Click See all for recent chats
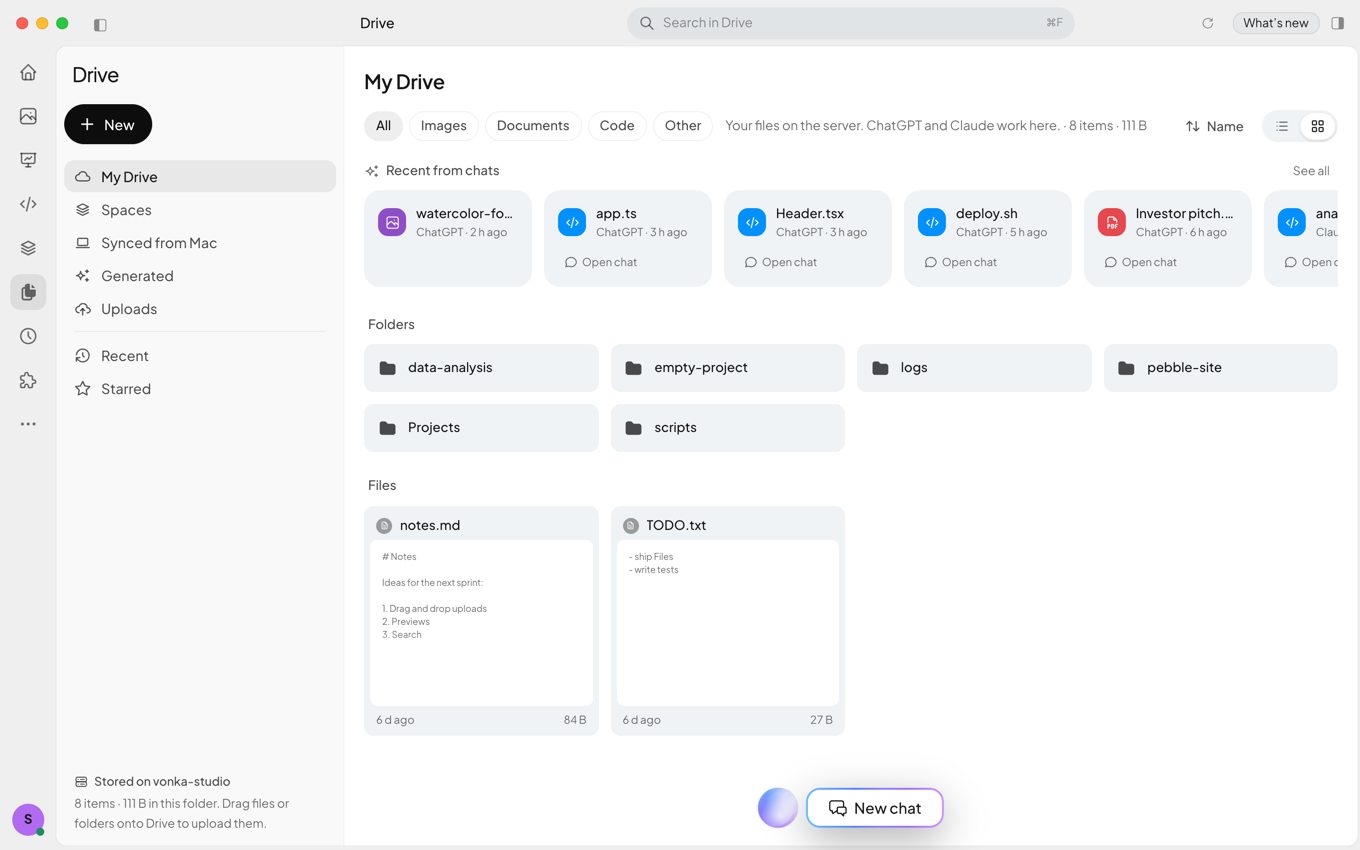The height and width of the screenshot is (850, 1360). (x=1311, y=171)
